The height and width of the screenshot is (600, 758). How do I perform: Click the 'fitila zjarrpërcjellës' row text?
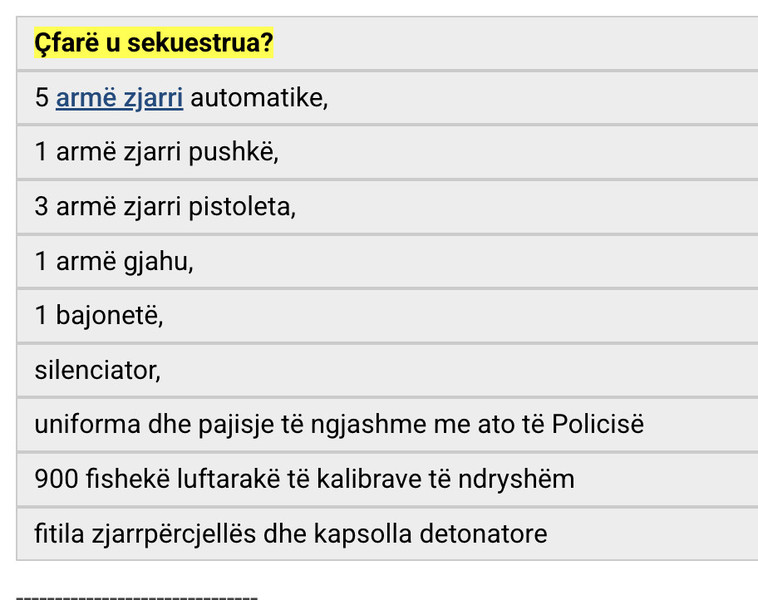pos(291,534)
